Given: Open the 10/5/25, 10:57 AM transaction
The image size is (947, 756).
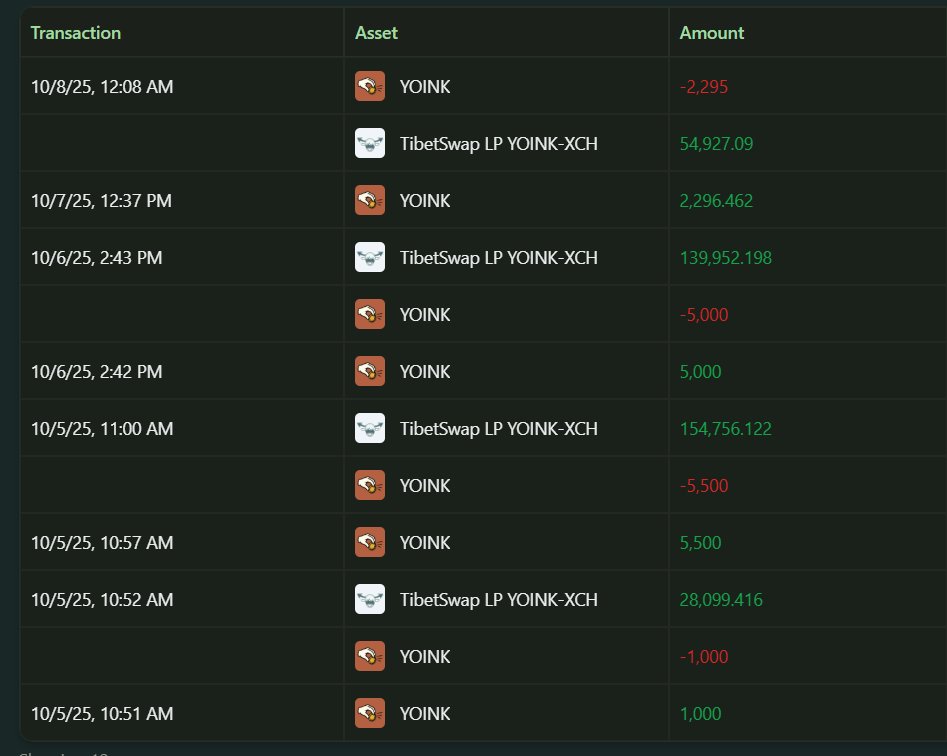Looking at the screenshot, I should click(x=102, y=542).
